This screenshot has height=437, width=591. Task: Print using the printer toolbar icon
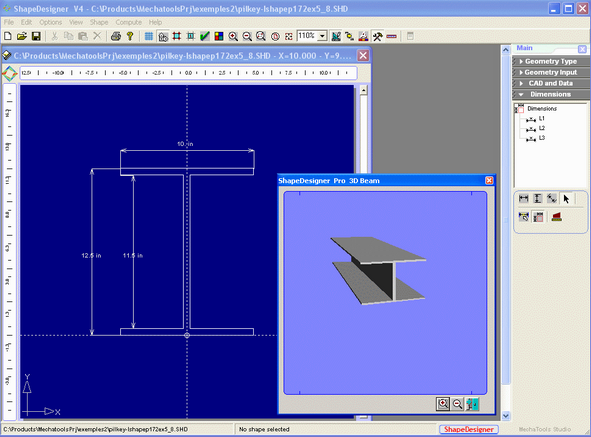(116, 36)
